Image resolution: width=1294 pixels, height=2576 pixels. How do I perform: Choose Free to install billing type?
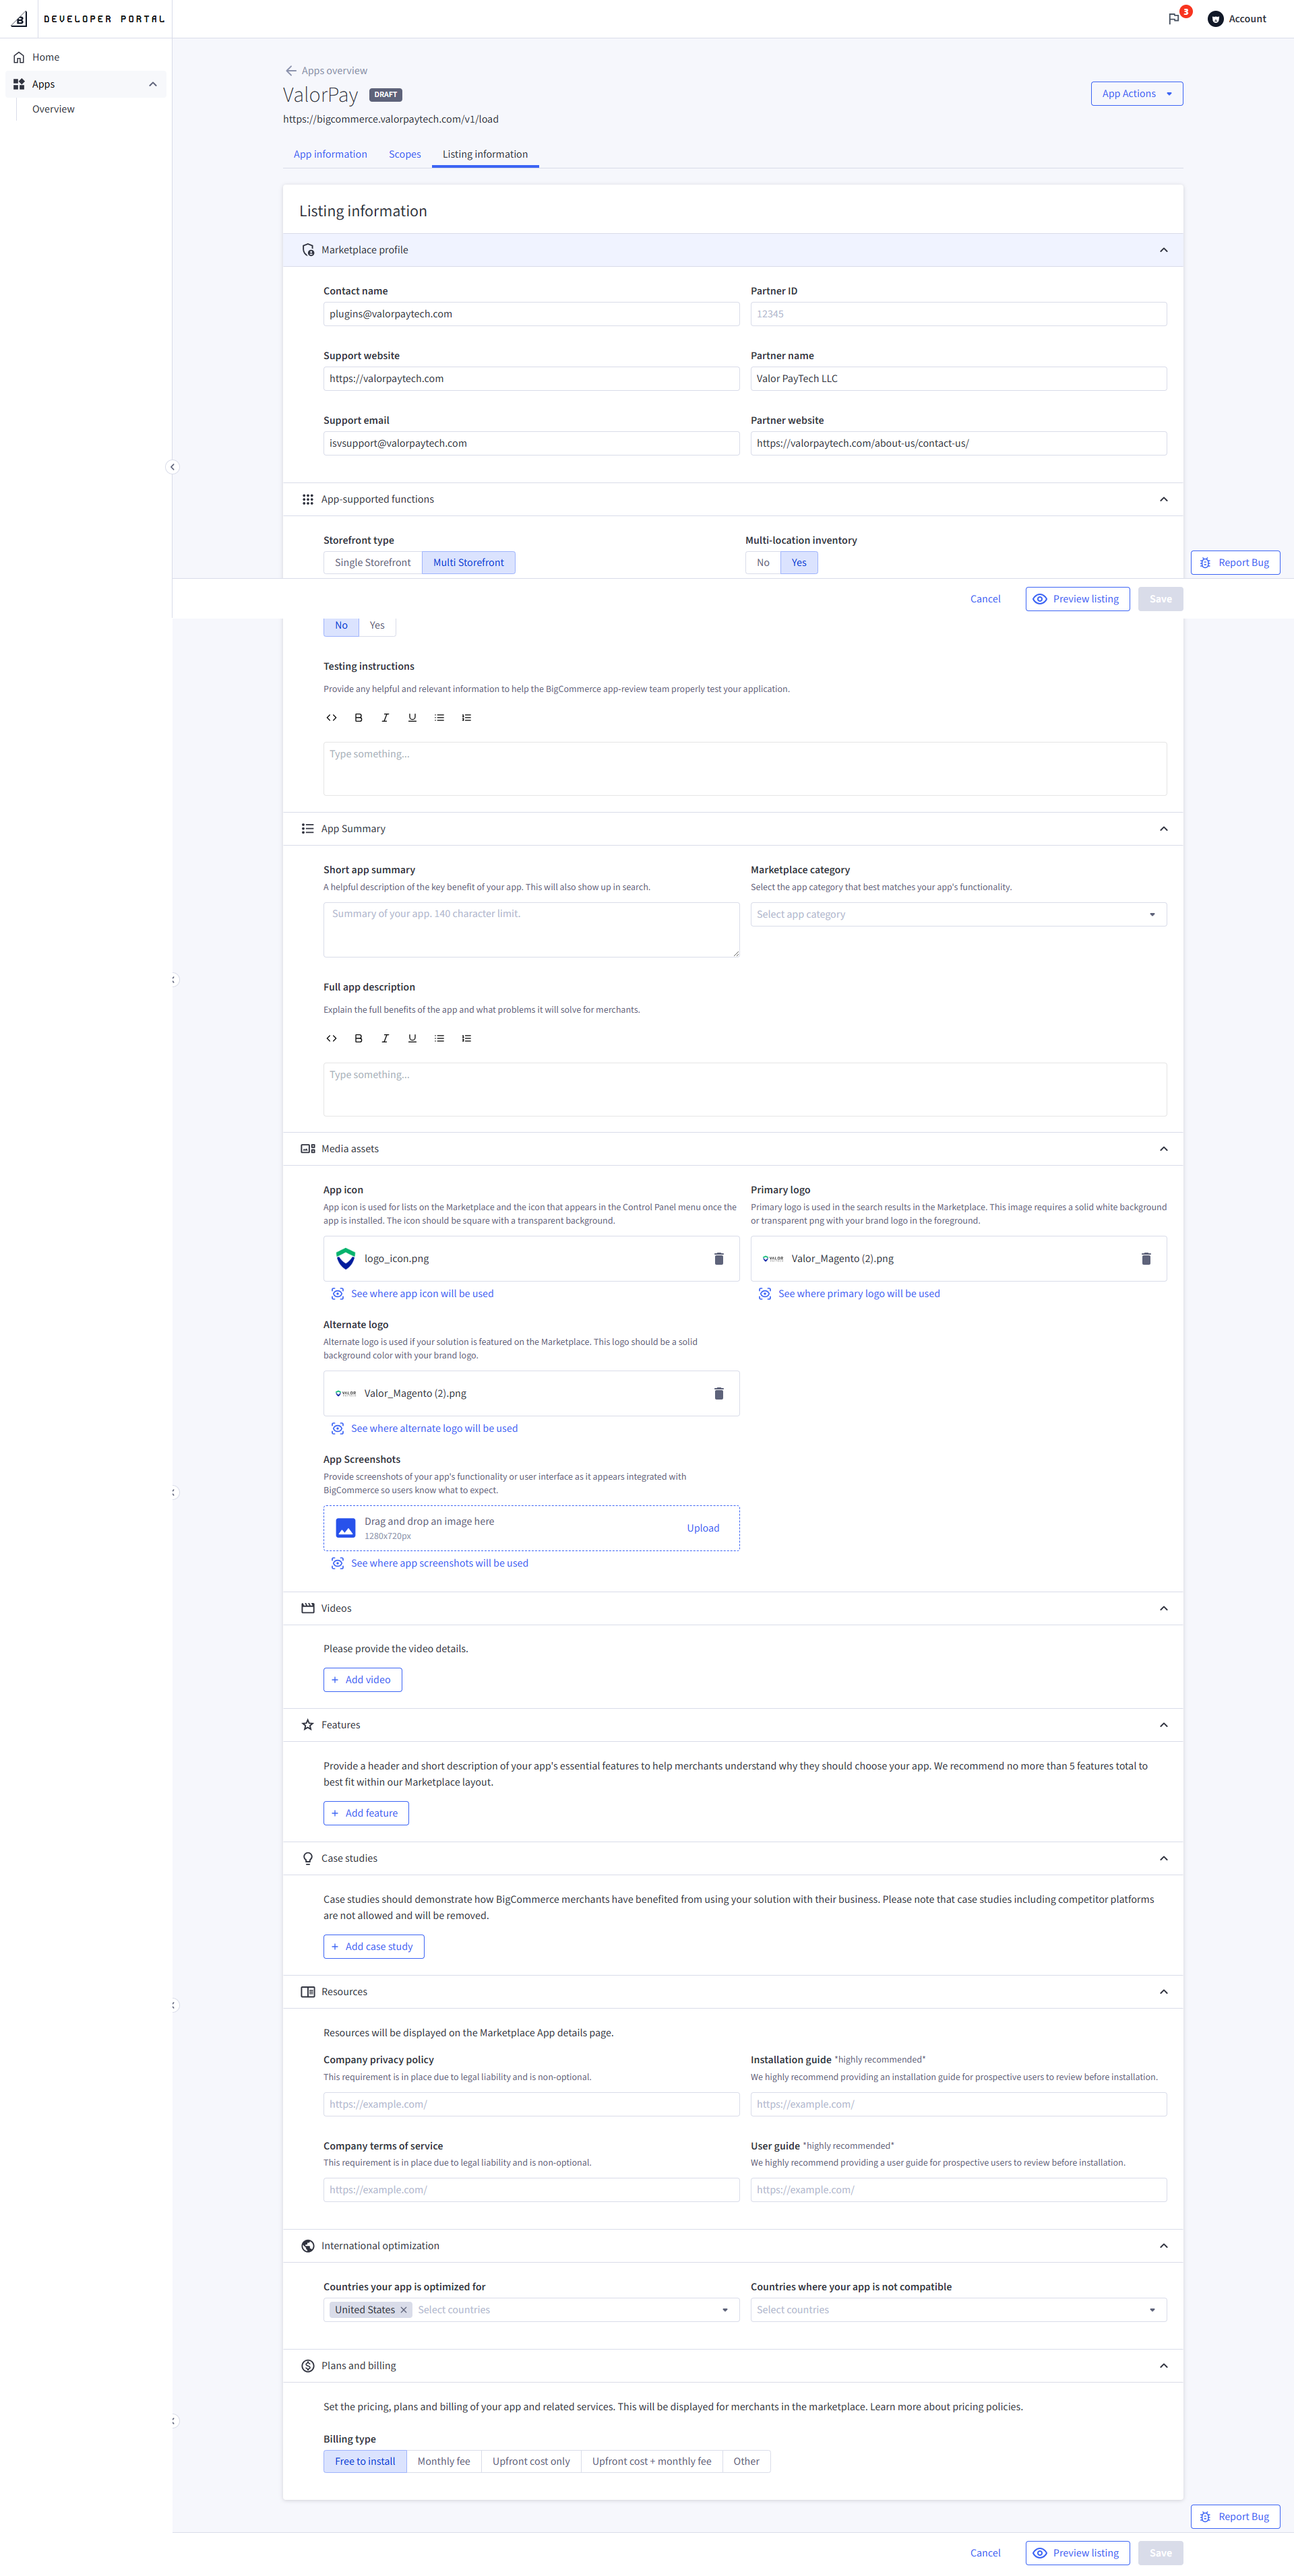coord(365,2462)
